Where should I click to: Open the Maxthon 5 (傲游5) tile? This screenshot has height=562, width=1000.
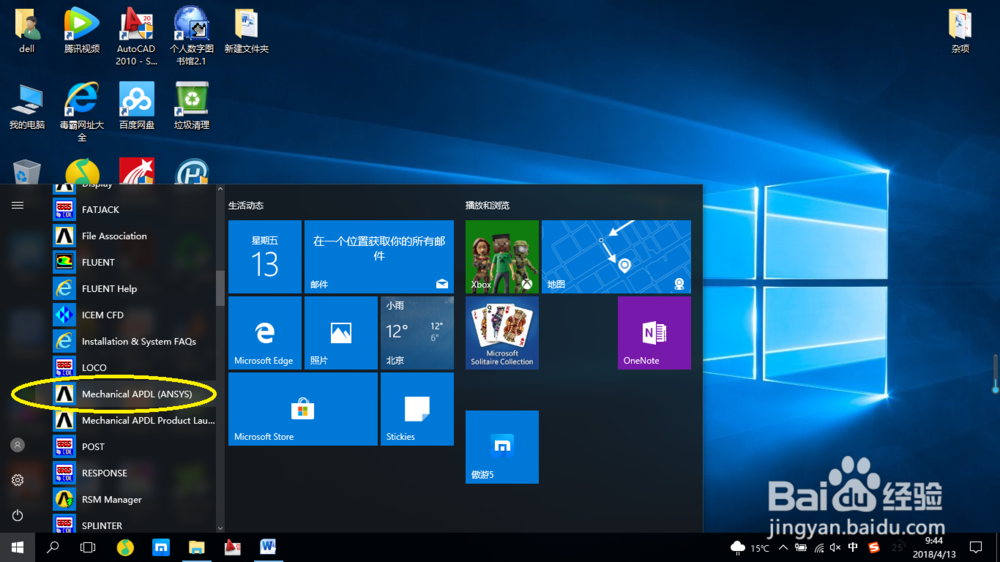click(x=502, y=447)
